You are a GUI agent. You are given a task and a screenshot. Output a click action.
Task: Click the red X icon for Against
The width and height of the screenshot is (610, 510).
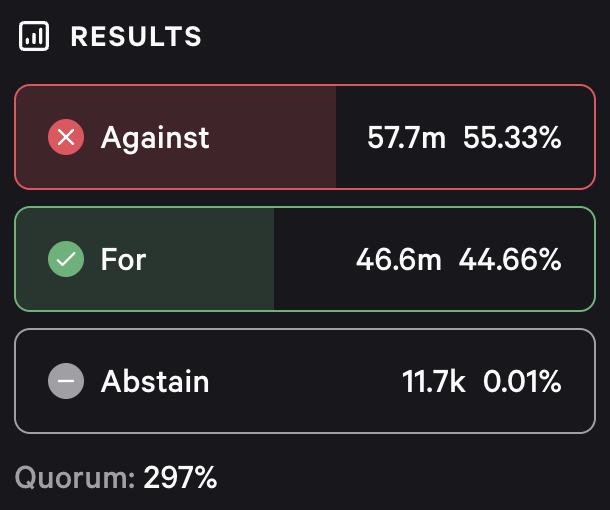[66, 137]
